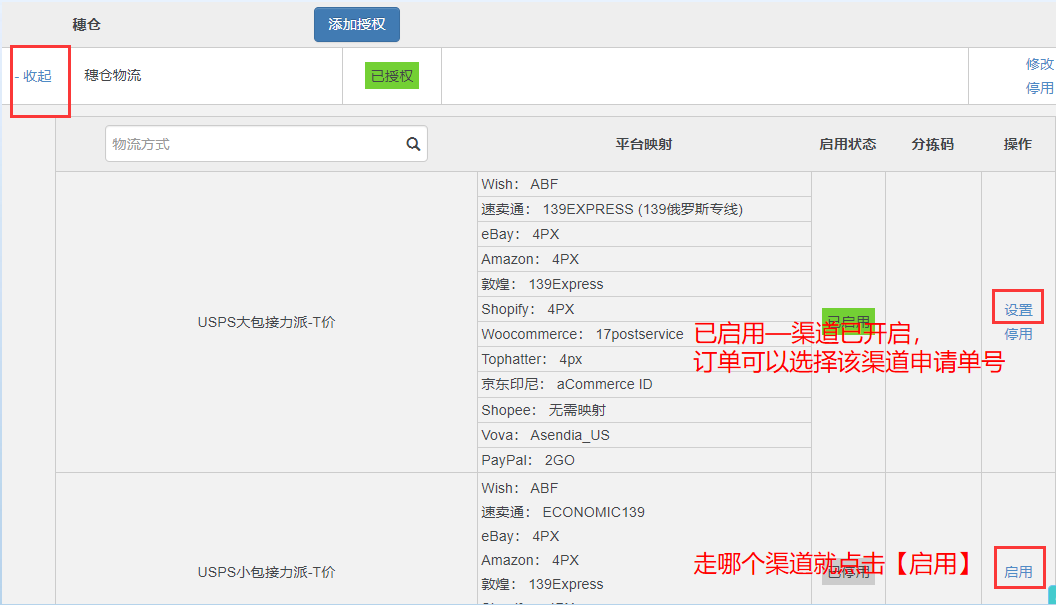Click Shopee: 无需映射 mapping

point(543,410)
